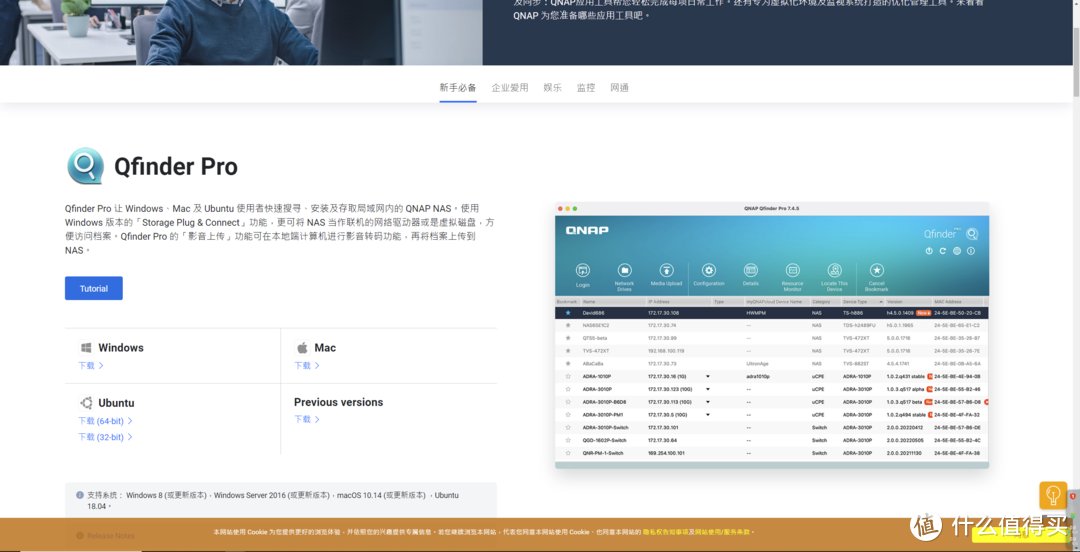Click the Windows logo icon
The width and height of the screenshot is (1080, 552).
pos(86,348)
